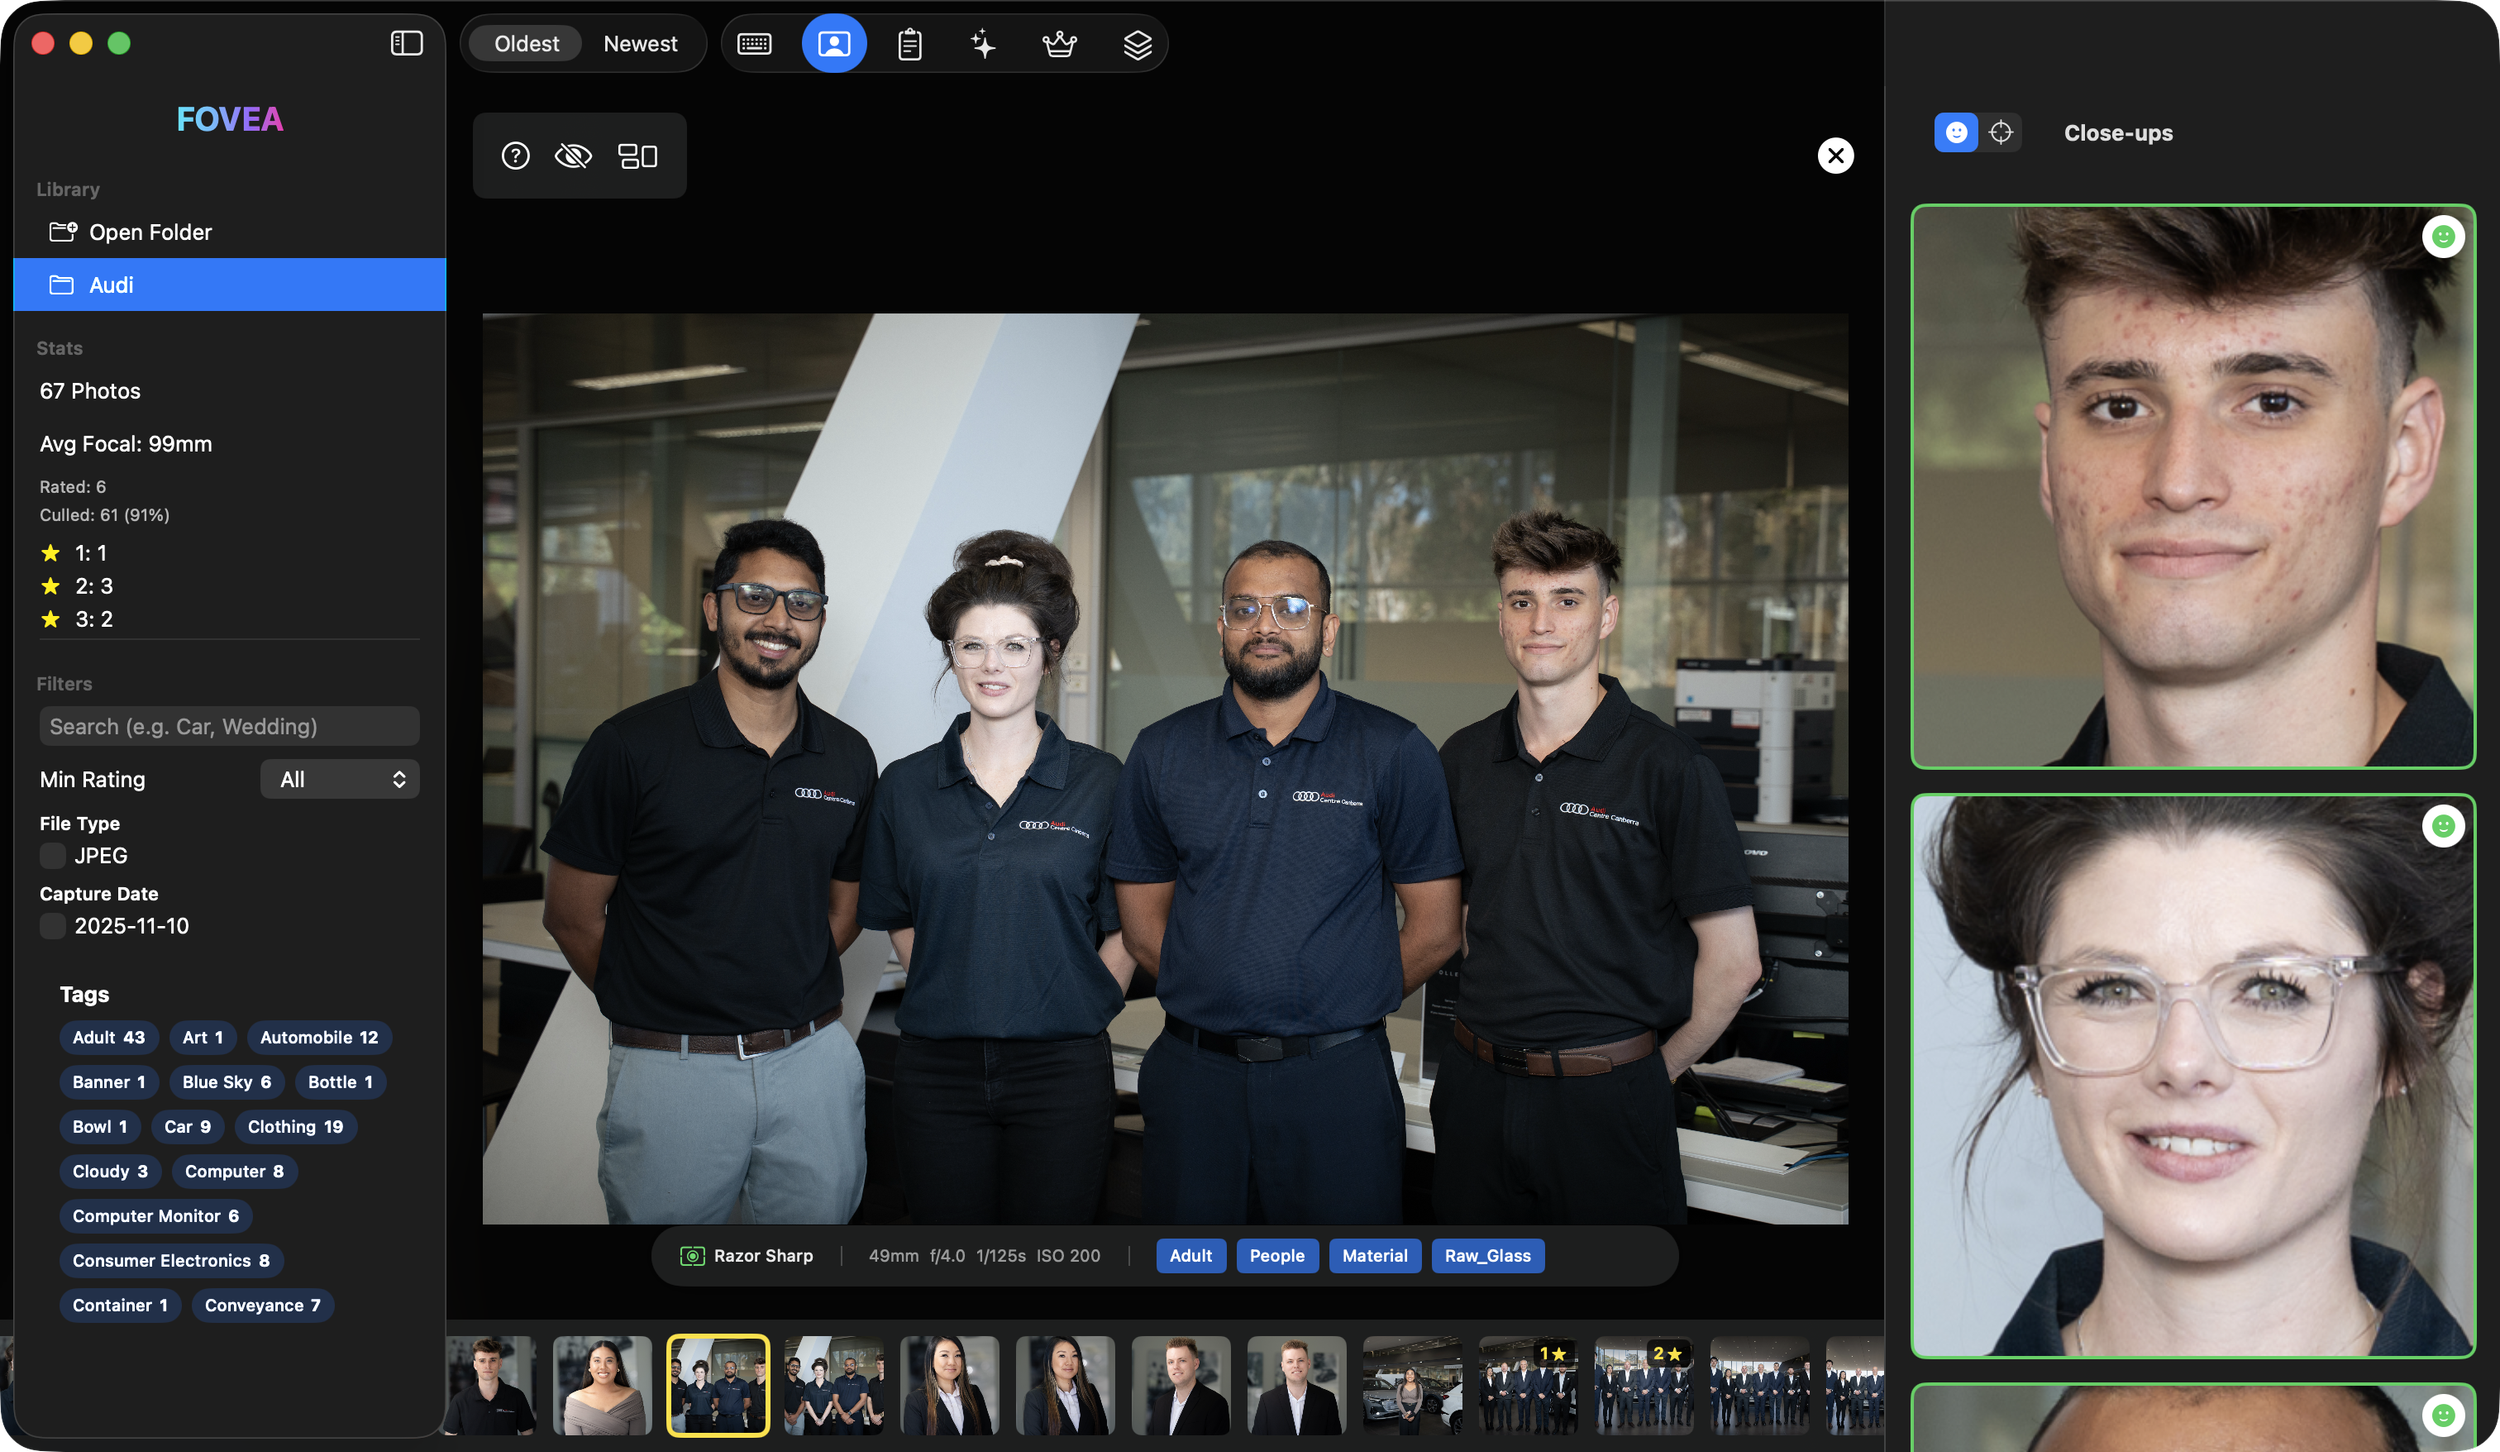Select the portrait/face view icon
Viewport: 2500px width, 1452px height.
pos(833,43)
